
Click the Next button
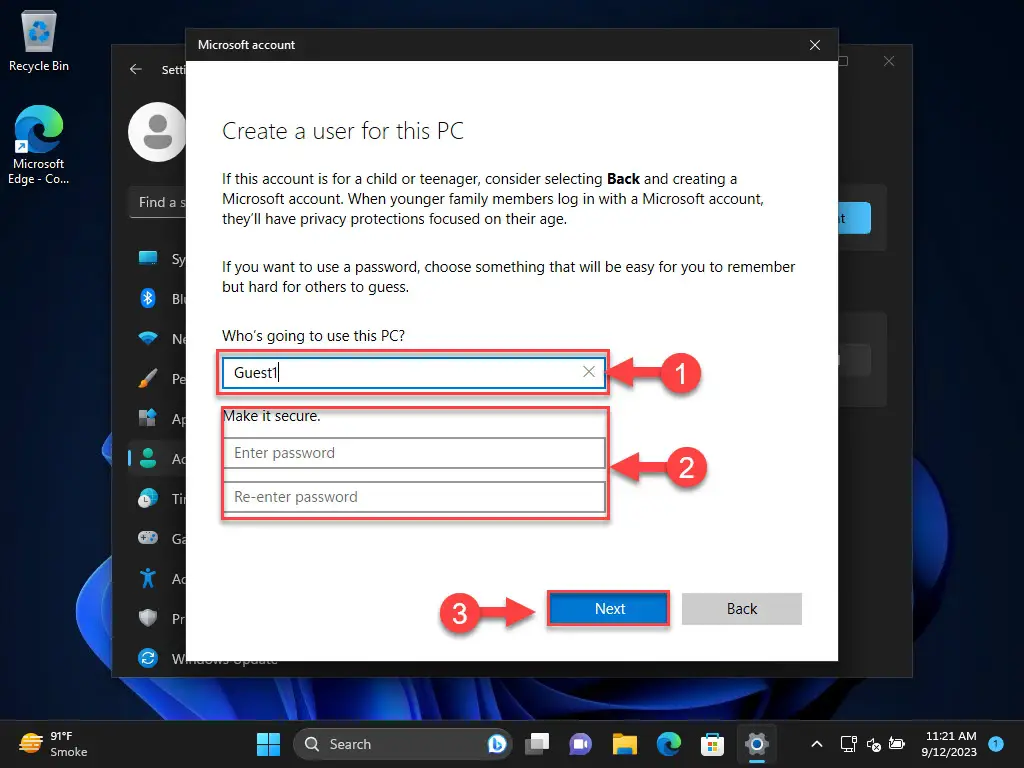point(609,609)
